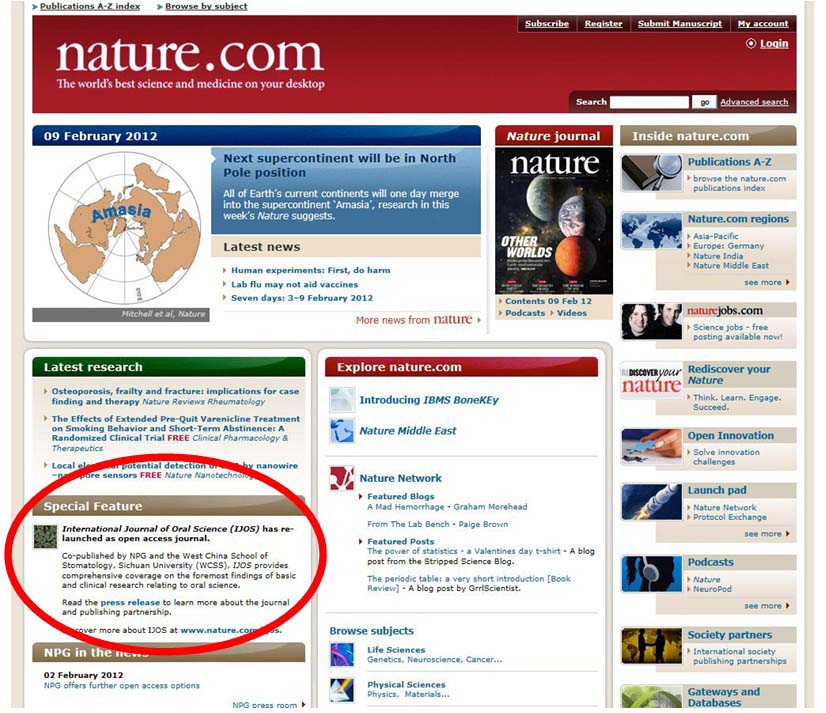Open the press release link

[x=130, y=603]
